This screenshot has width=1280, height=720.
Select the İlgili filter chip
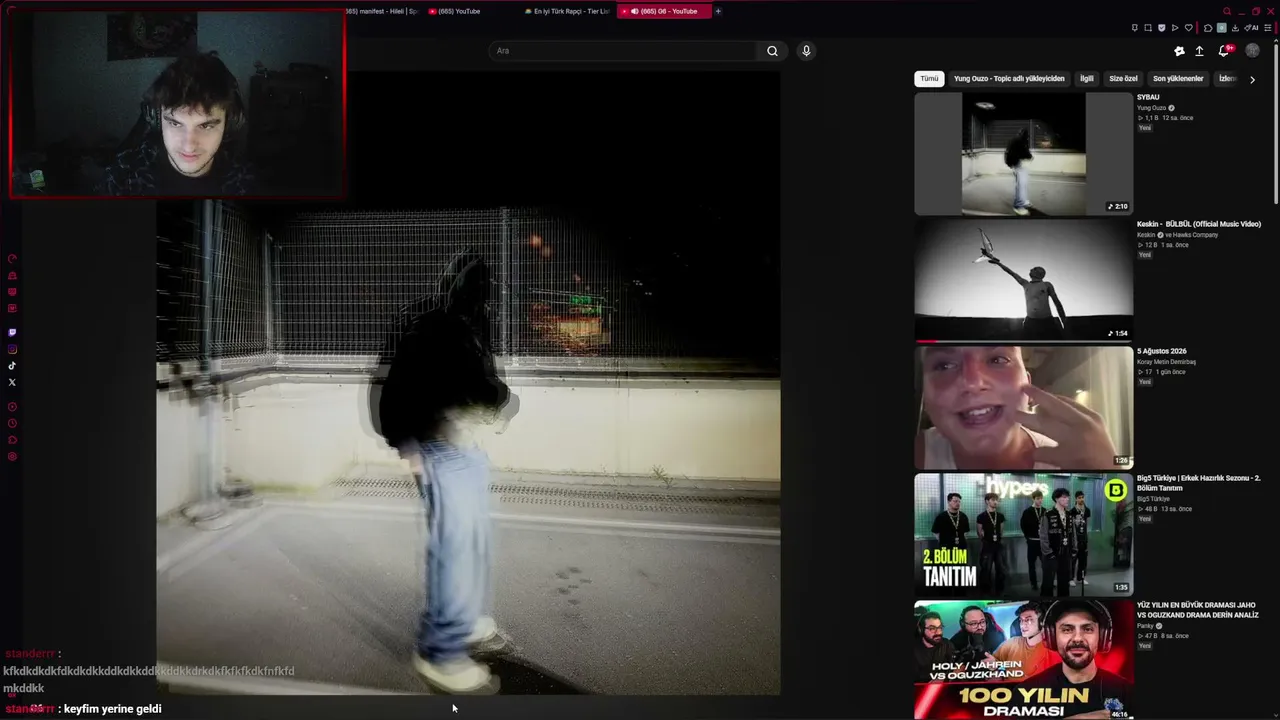point(1087,78)
